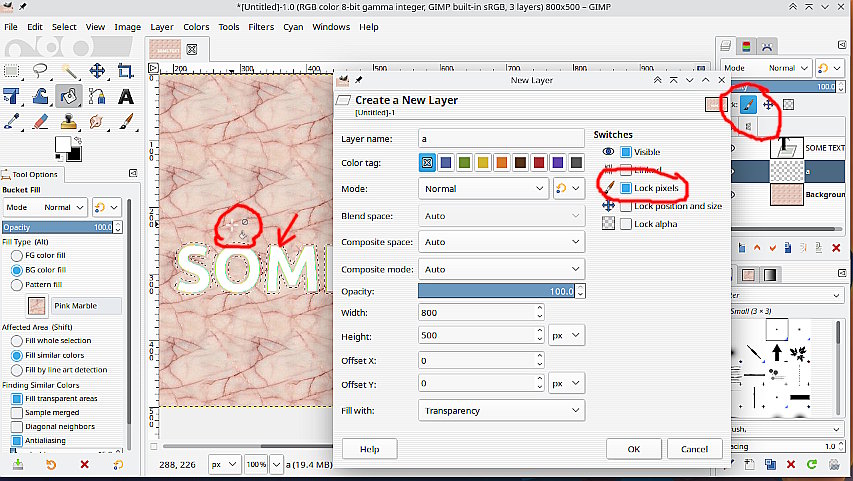Screen dimensions: 853x481
Task: Select the Fuzzy Select magic wand tool
Action: coord(69,71)
